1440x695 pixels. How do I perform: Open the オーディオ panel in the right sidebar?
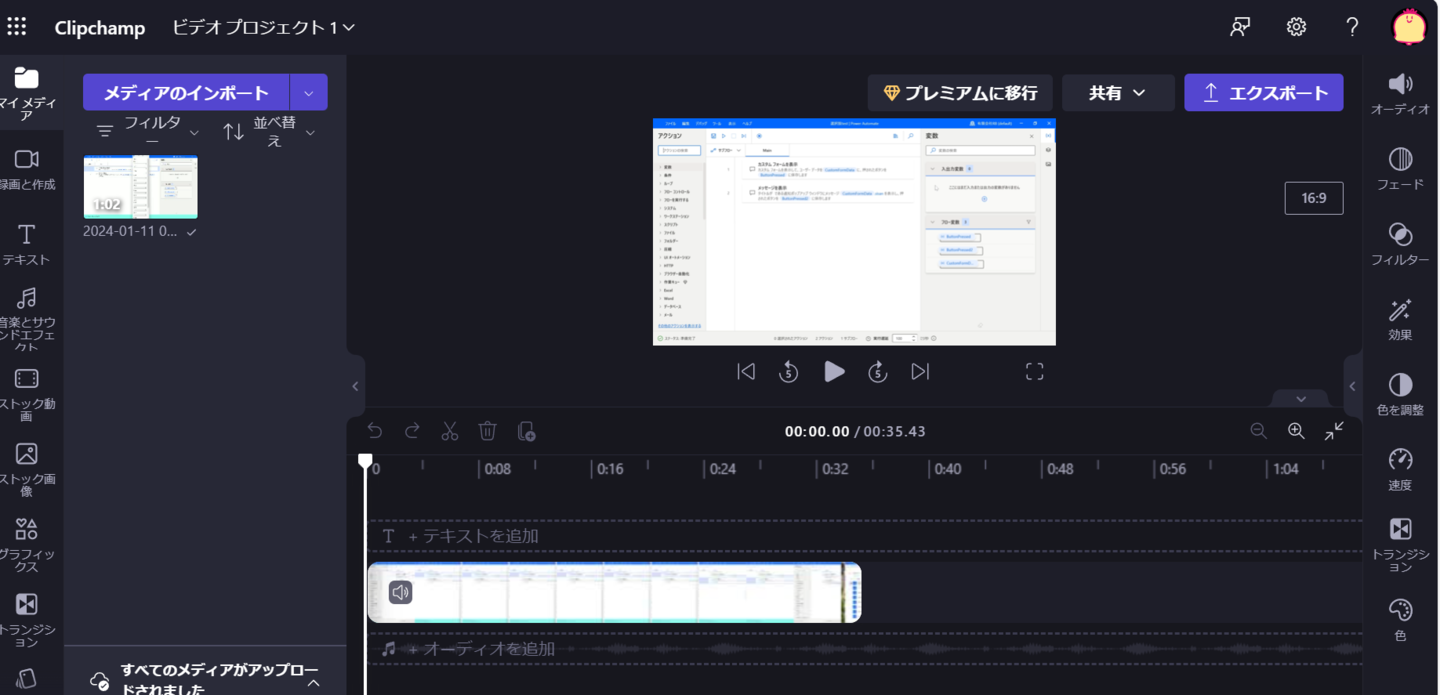1400,92
